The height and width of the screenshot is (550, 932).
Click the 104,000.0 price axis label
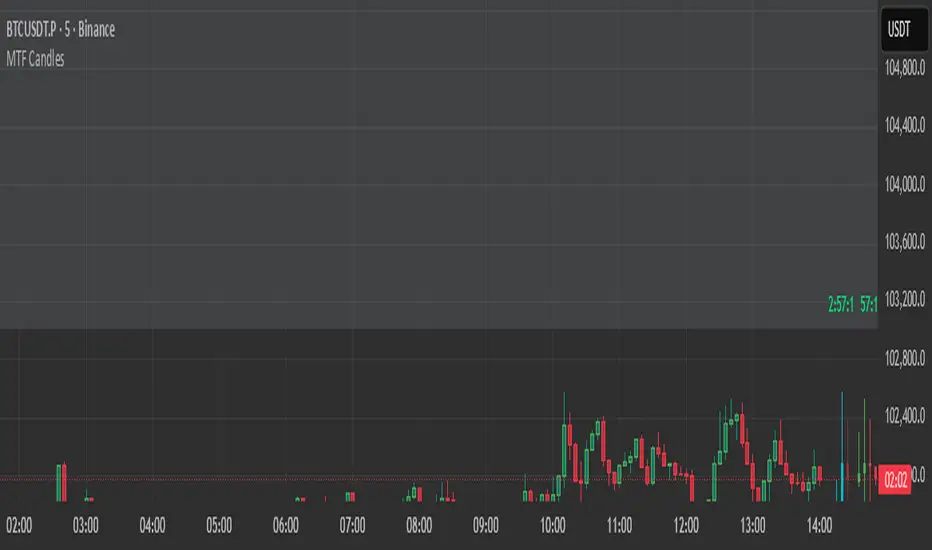point(905,184)
